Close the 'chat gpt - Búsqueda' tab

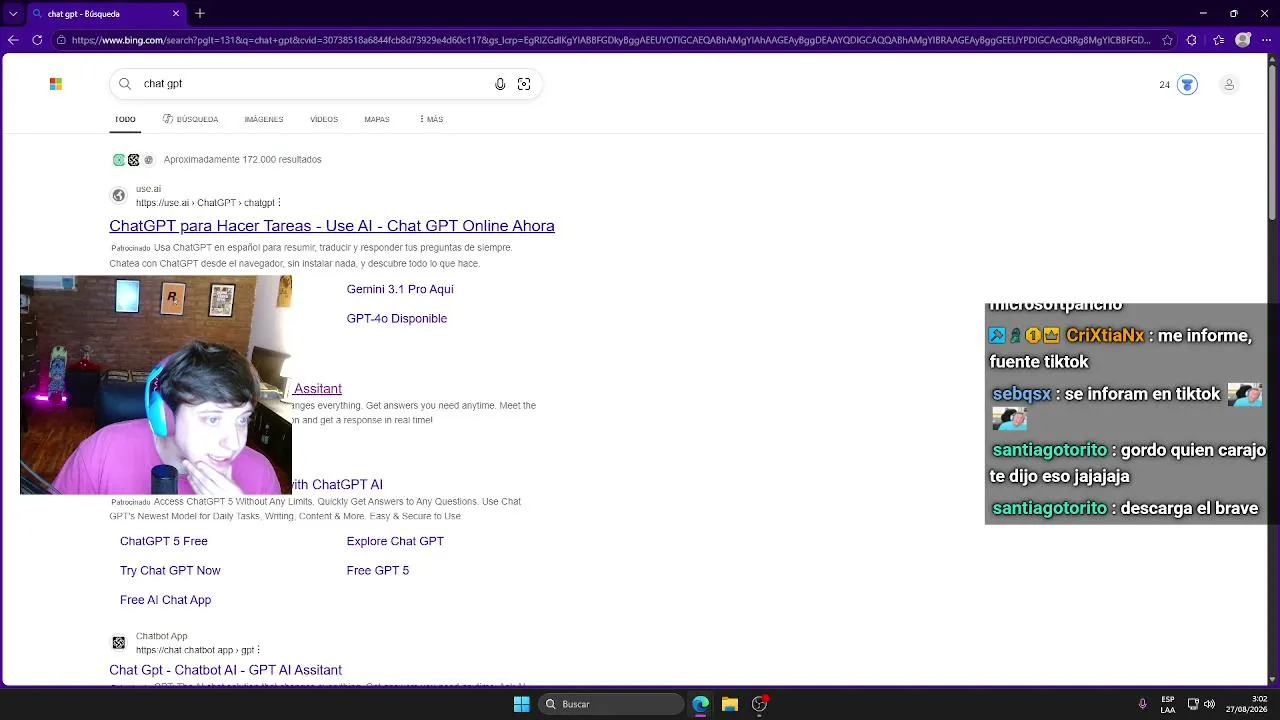point(176,14)
